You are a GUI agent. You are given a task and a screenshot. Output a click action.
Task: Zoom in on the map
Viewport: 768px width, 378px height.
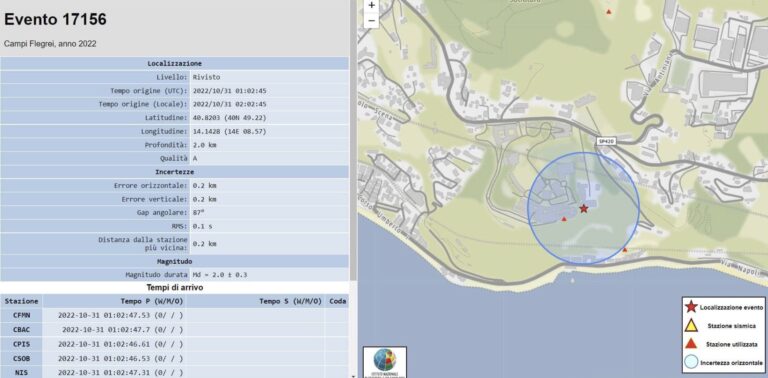[372, 6]
